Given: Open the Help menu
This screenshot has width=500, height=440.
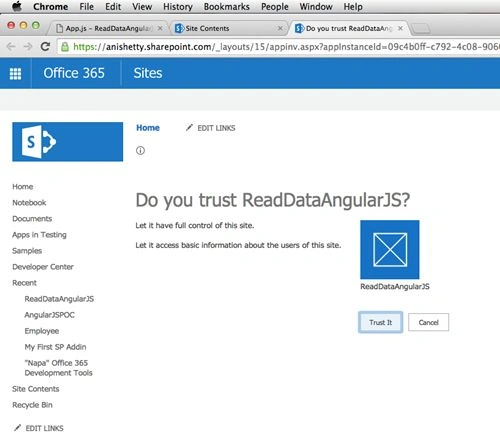Looking at the screenshot, I should (353, 6).
